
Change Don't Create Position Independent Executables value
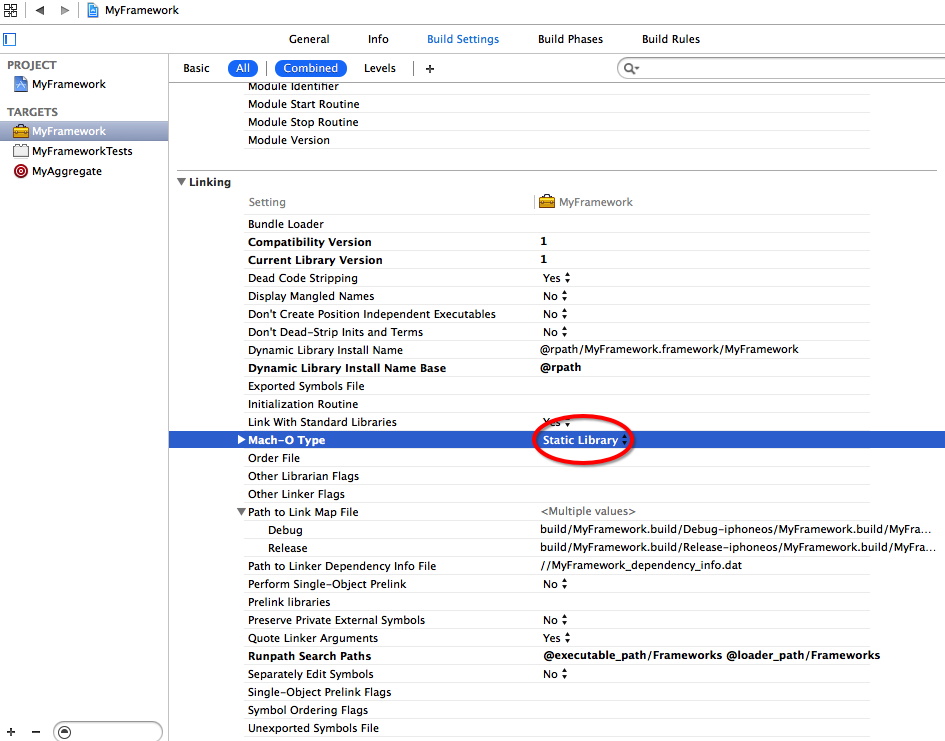[x=555, y=314]
